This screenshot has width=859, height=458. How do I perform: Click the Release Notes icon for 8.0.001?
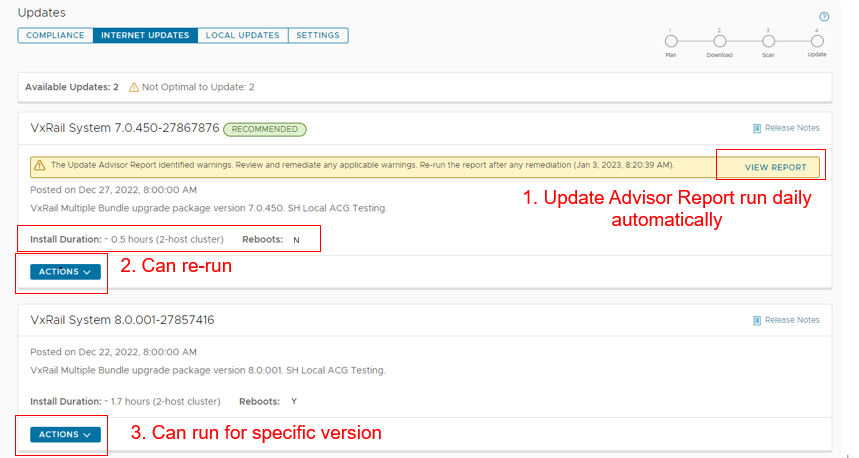click(x=757, y=320)
